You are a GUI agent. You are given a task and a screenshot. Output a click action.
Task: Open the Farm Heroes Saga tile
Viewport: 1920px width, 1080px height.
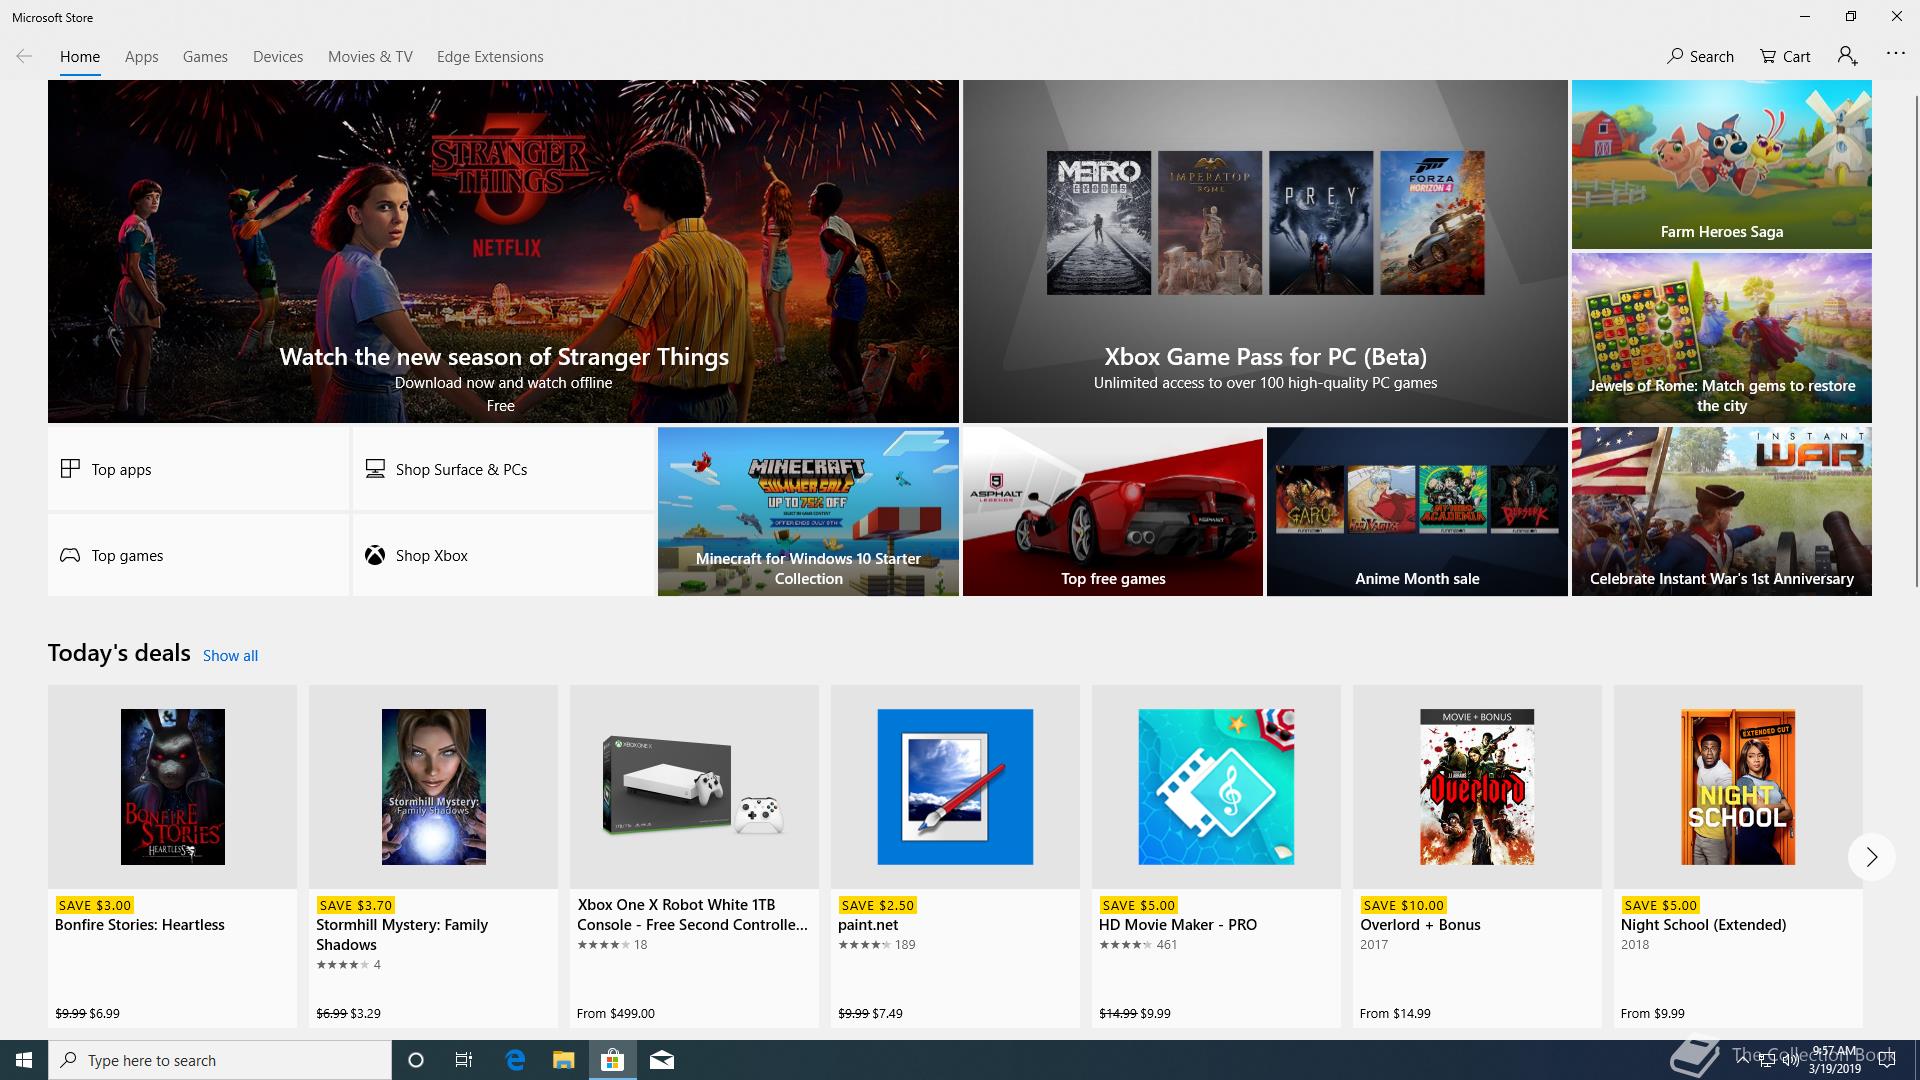tap(1721, 165)
